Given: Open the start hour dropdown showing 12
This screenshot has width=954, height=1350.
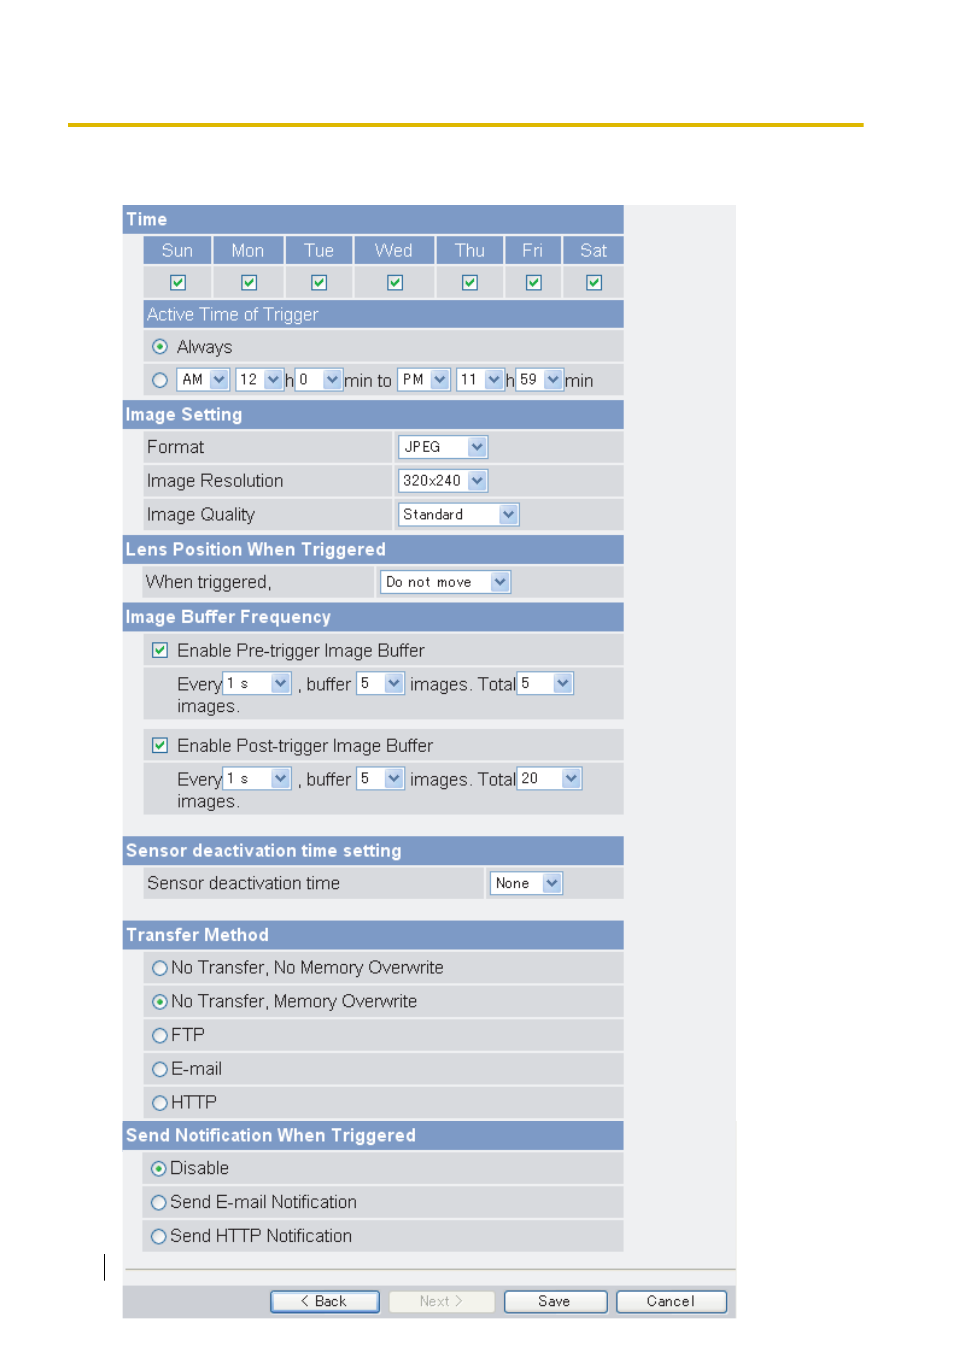Looking at the screenshot, I should (260, 380).
